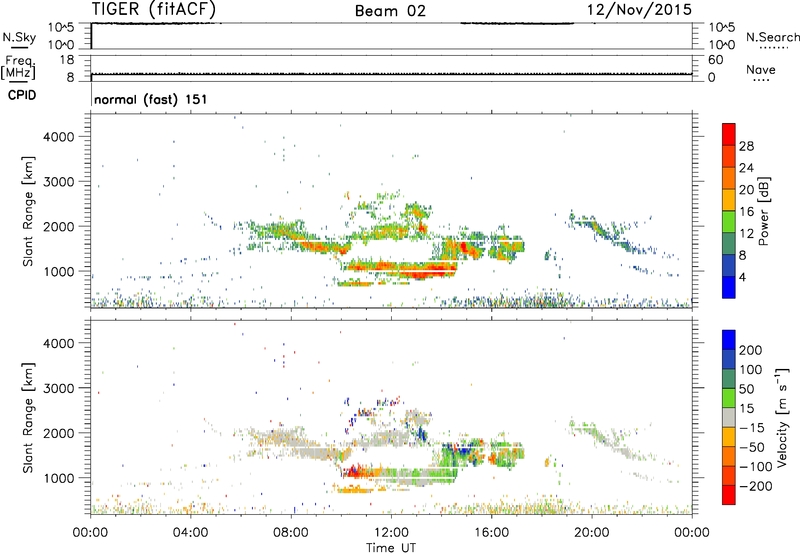Click the '60' Nave axis value

tap(716, 60)
